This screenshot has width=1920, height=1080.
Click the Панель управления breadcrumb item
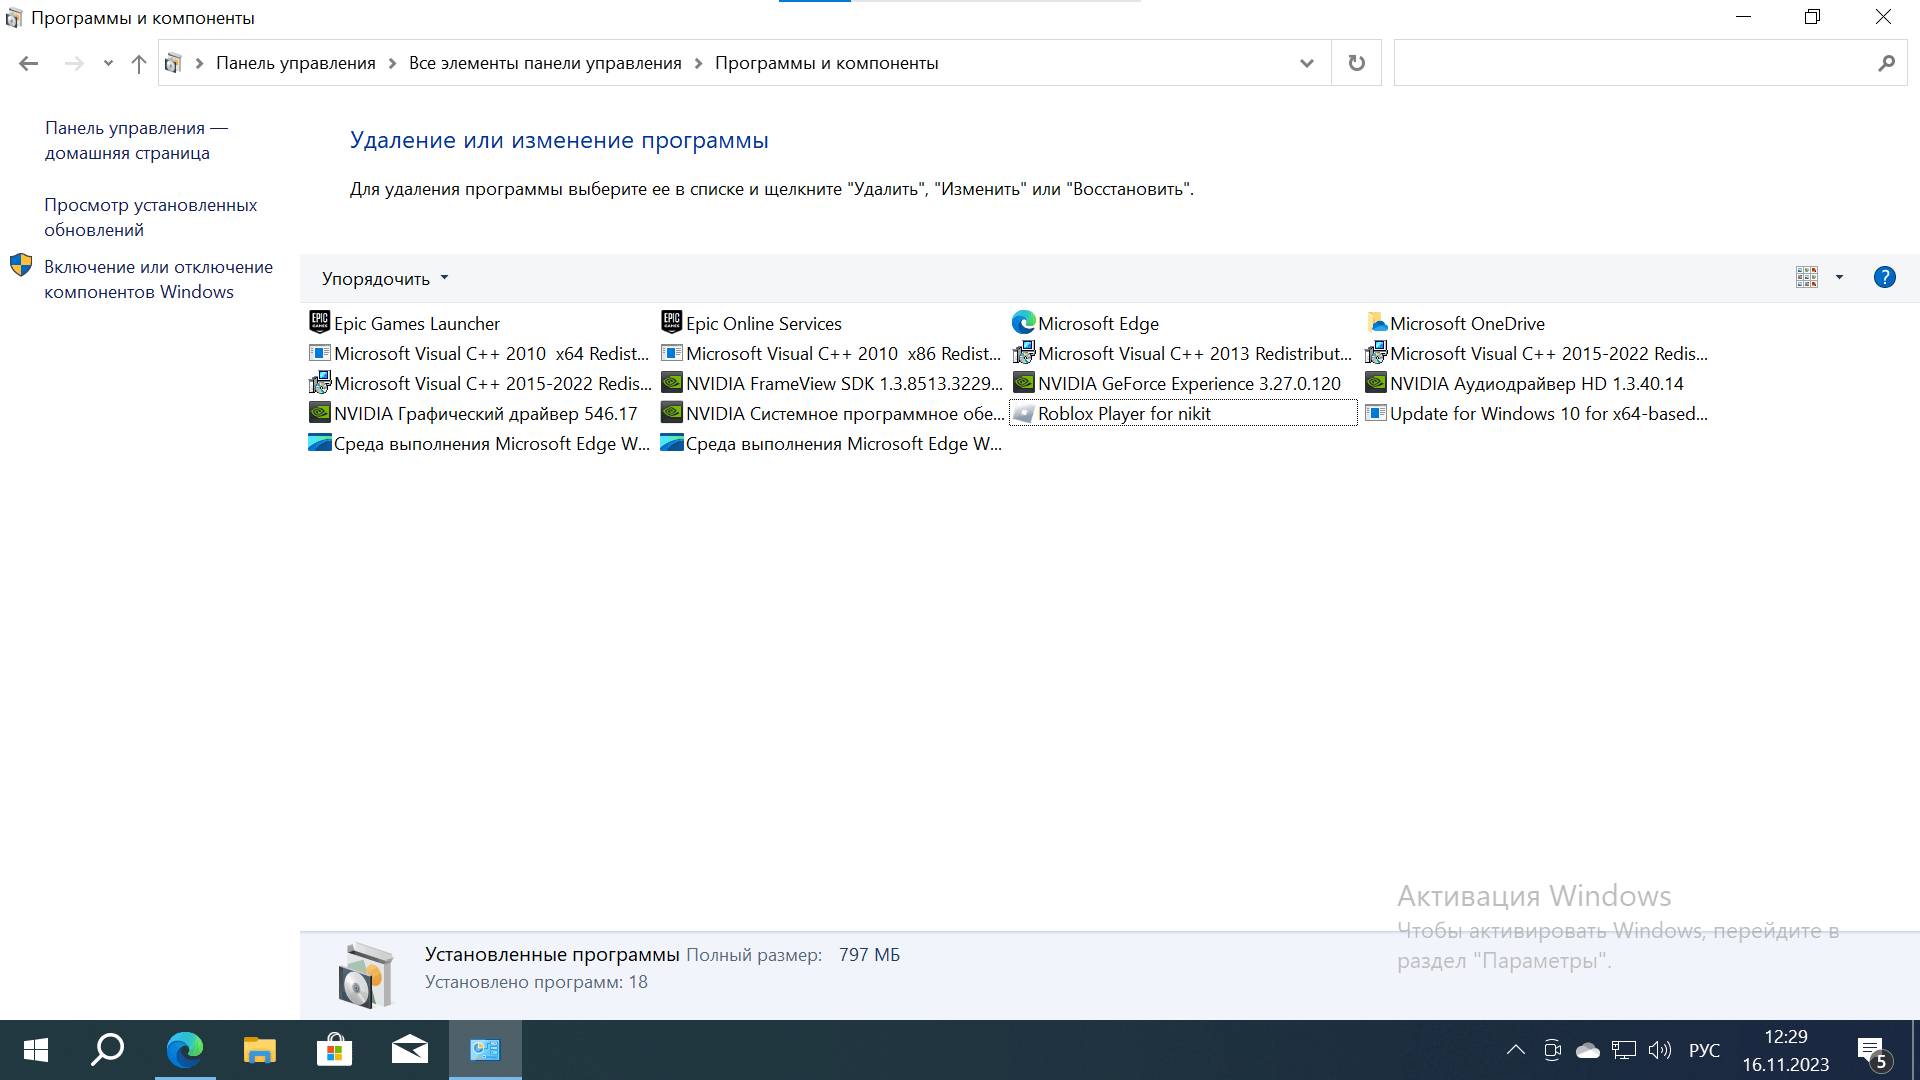point(295,63)
